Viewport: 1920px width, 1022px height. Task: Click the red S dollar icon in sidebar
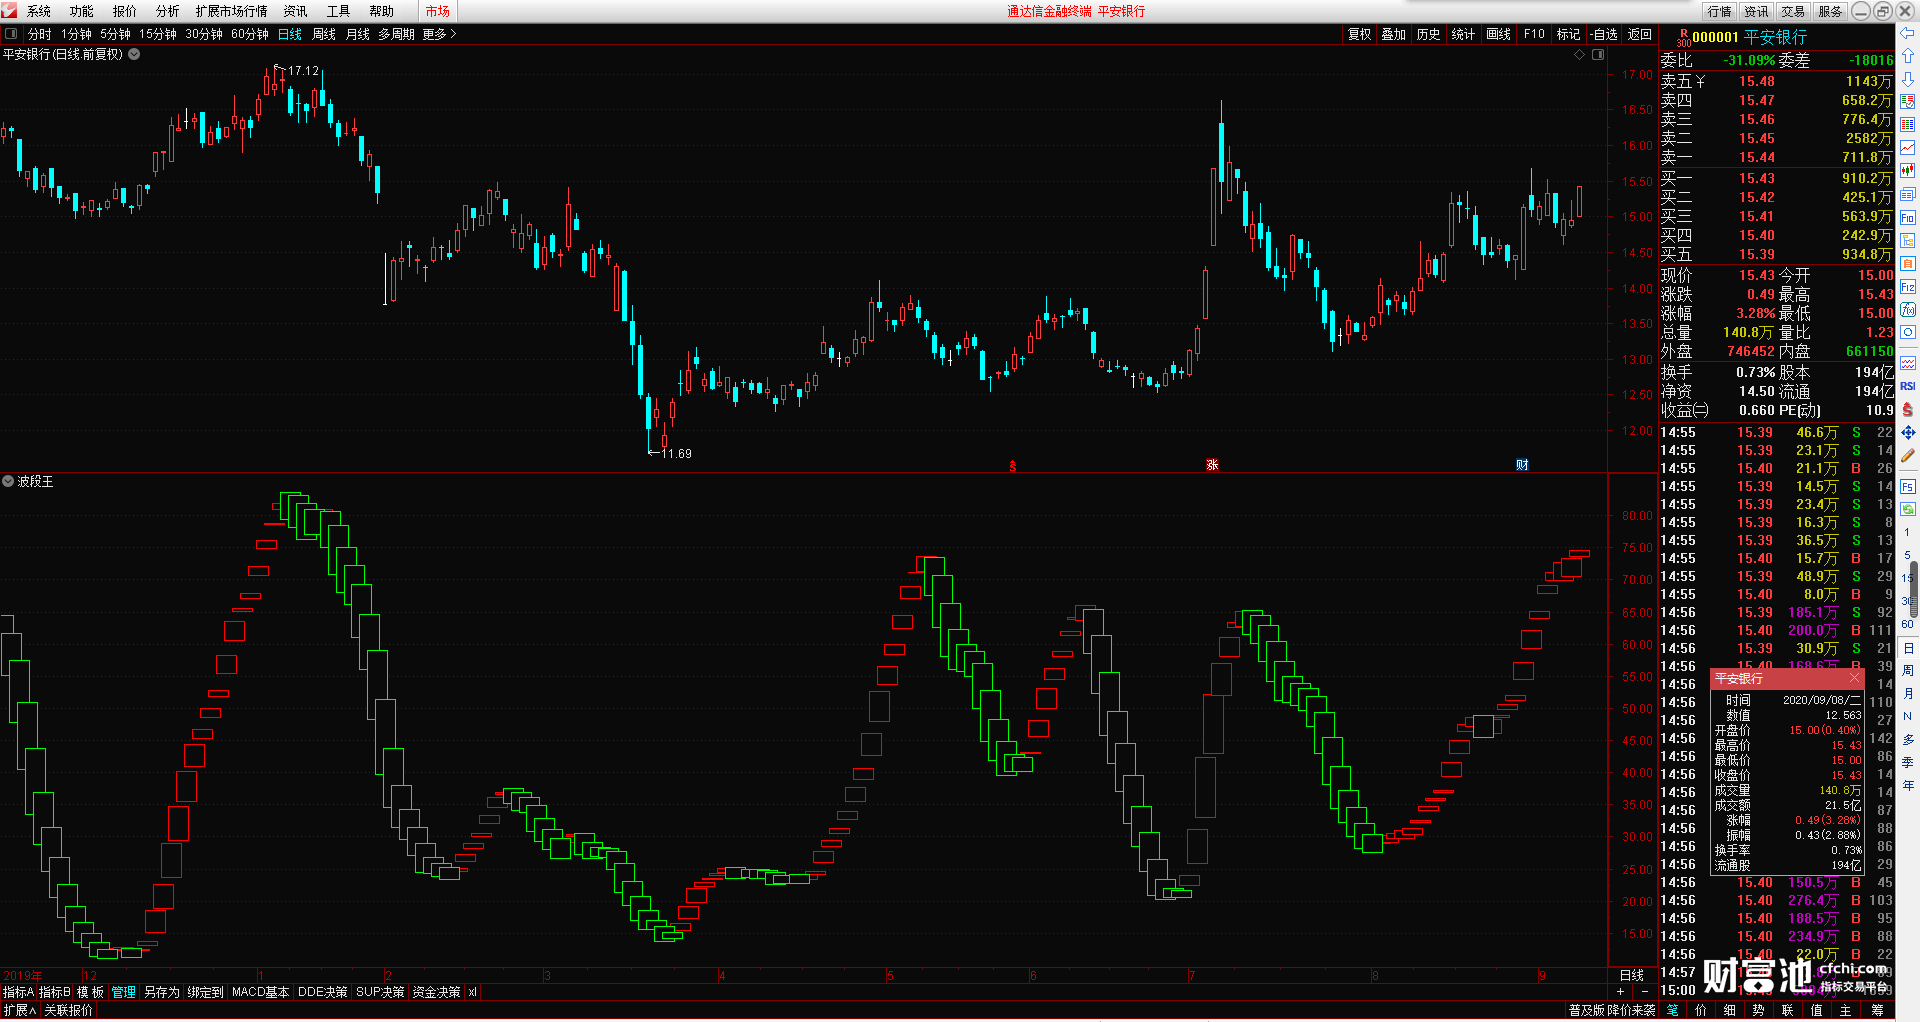1907,410
